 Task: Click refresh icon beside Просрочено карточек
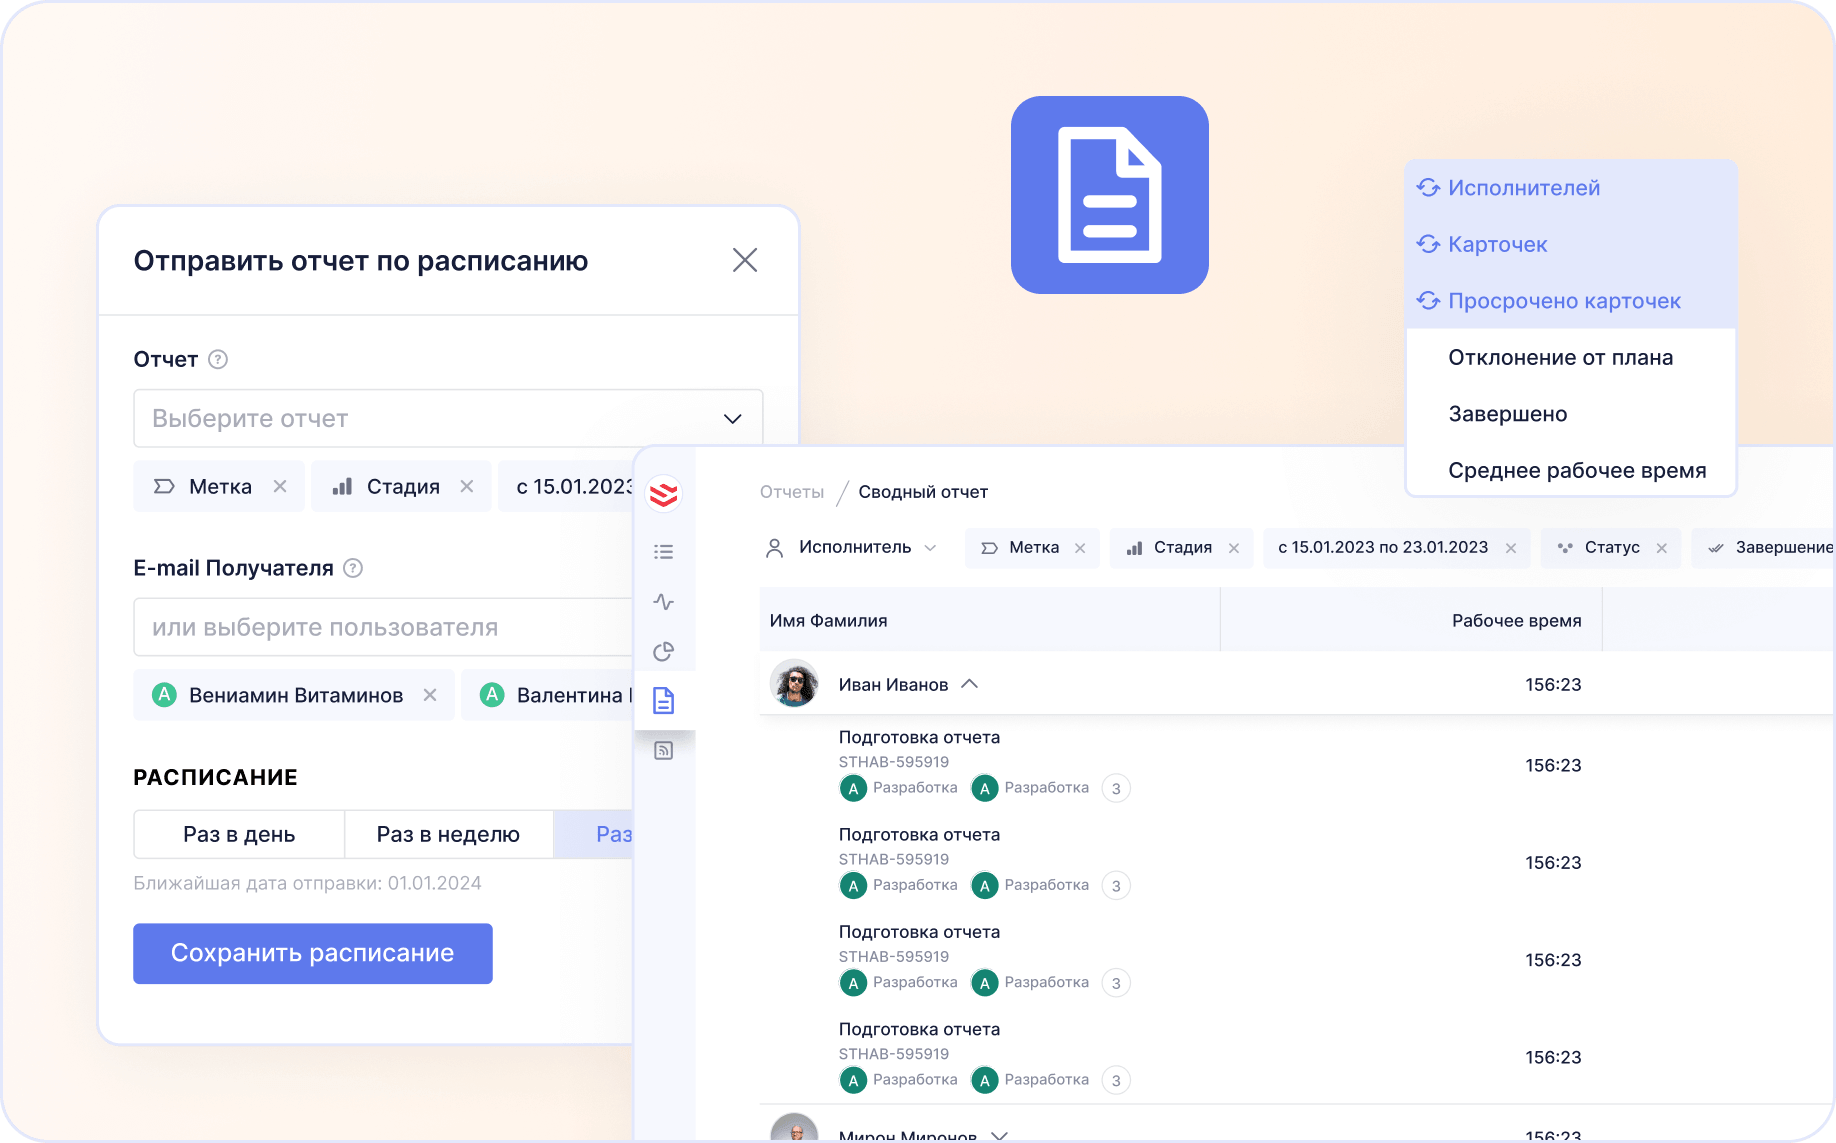point(1428,300)
